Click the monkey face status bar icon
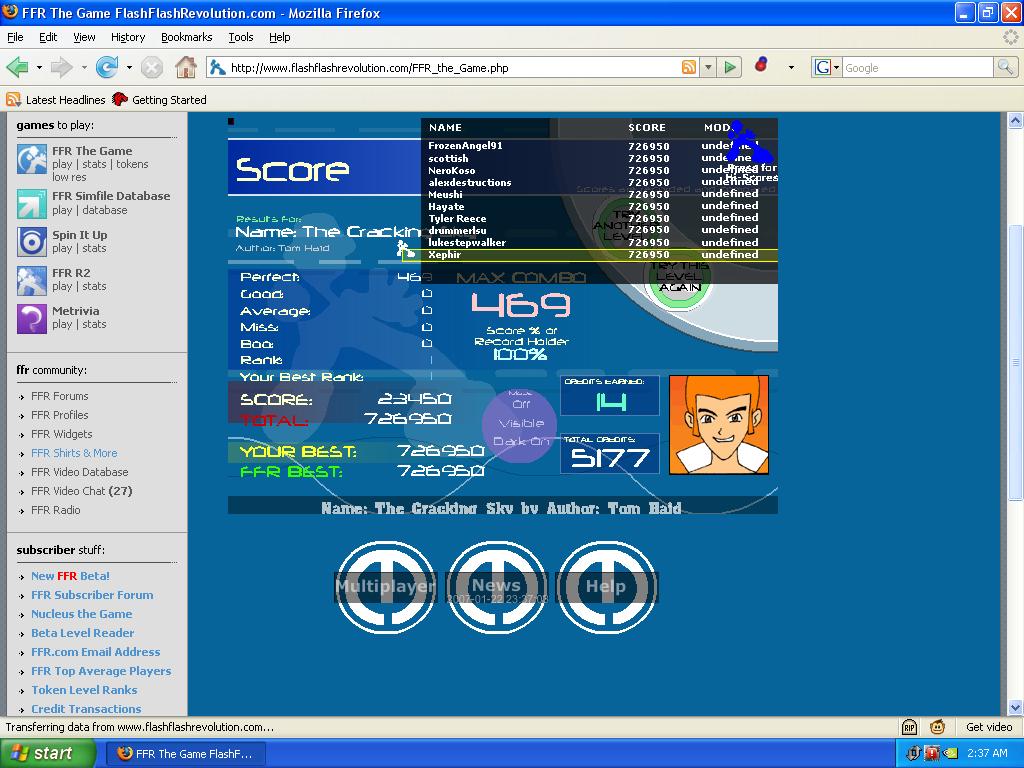Image resolution: width=1024 pixels, height=768 pixels. [x=937, y=727]
